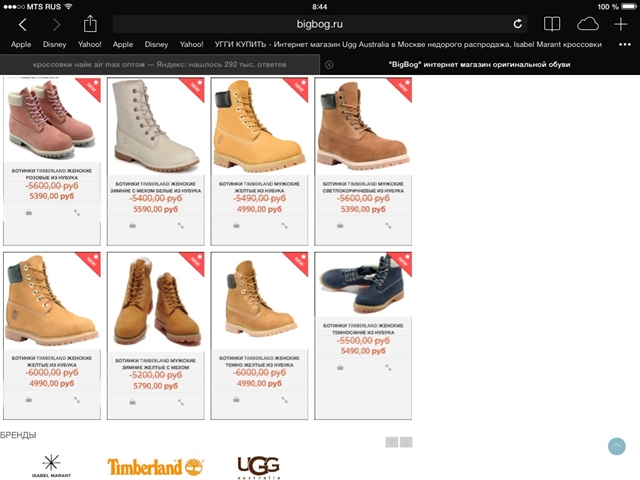The image size is (640, 480).
Task: Tap the Safari back arrow
Action: pos(22,24)
